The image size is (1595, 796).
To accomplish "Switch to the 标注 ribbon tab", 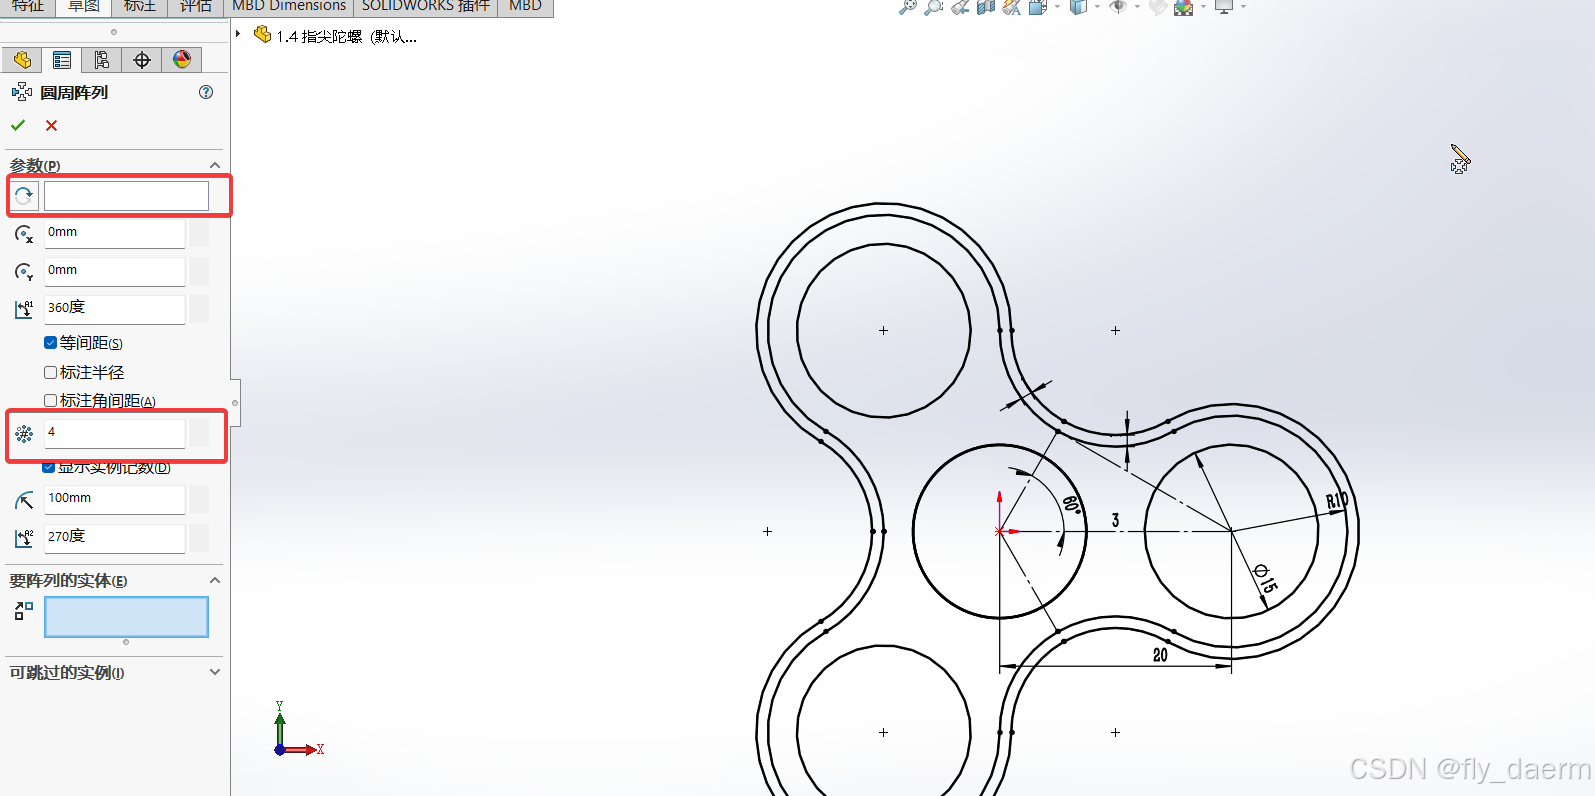I will (x=140, y=7).
